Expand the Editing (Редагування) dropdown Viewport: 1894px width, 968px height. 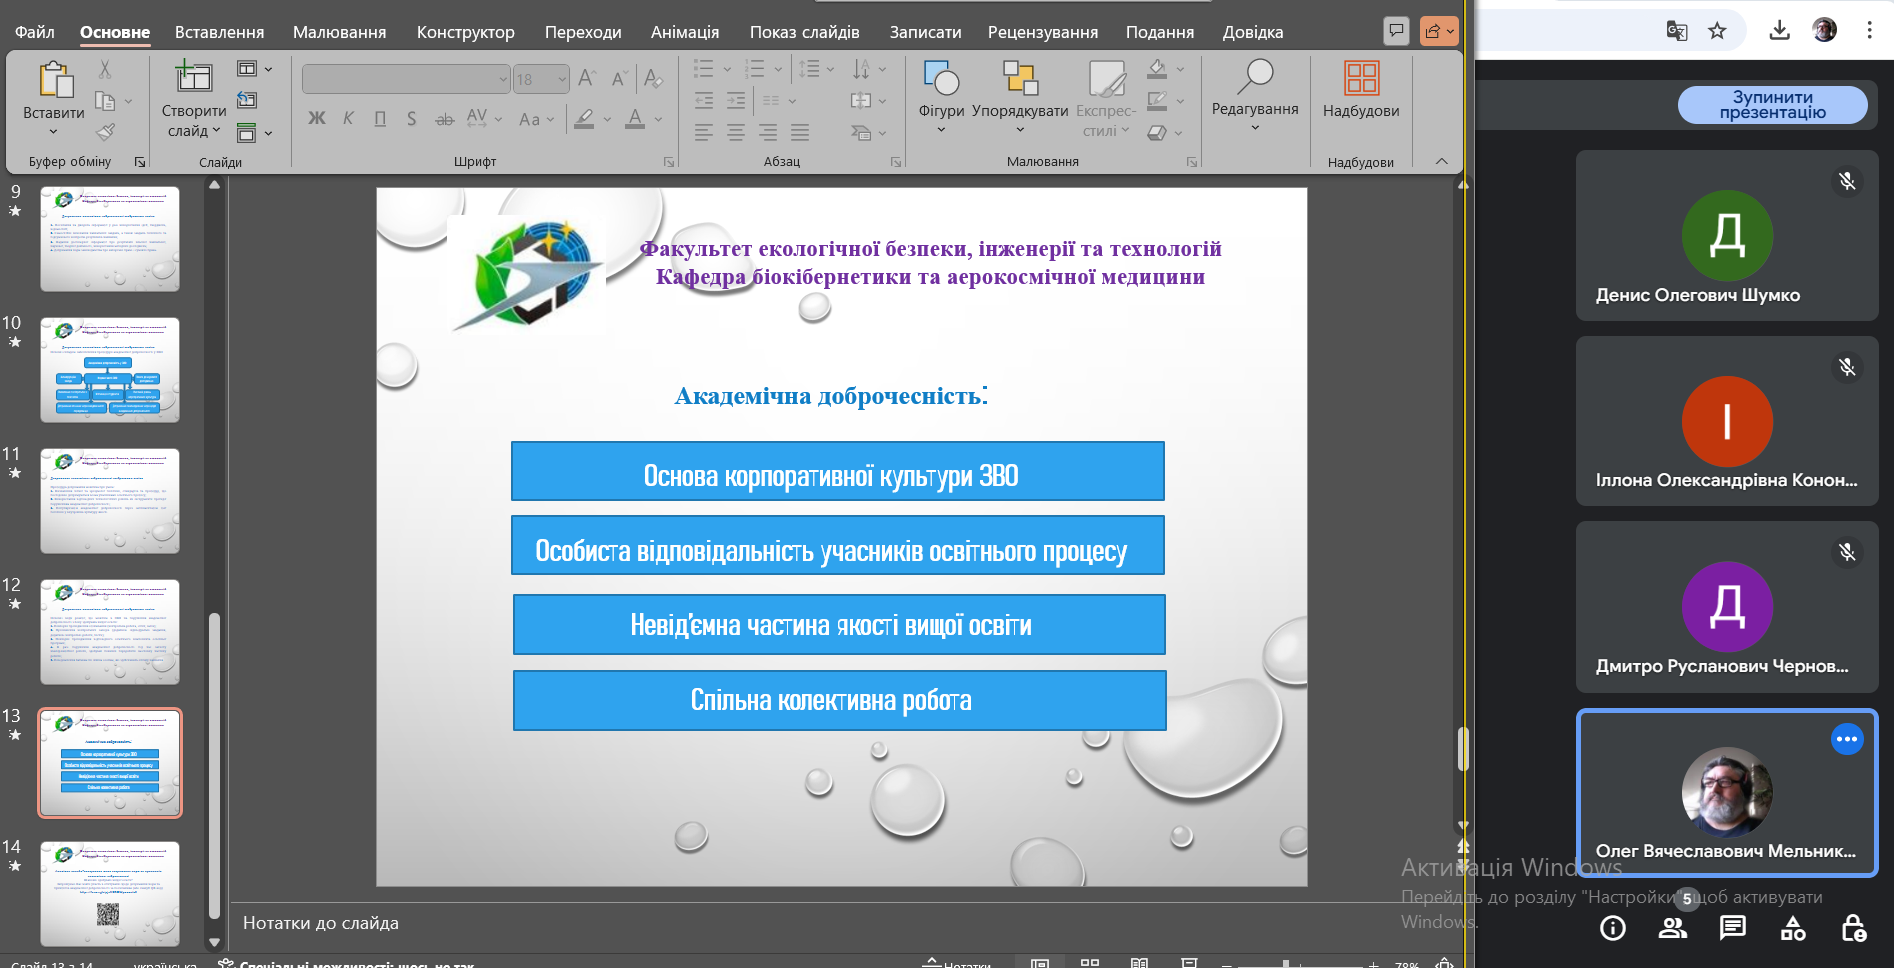click(x=1254, y=127)
